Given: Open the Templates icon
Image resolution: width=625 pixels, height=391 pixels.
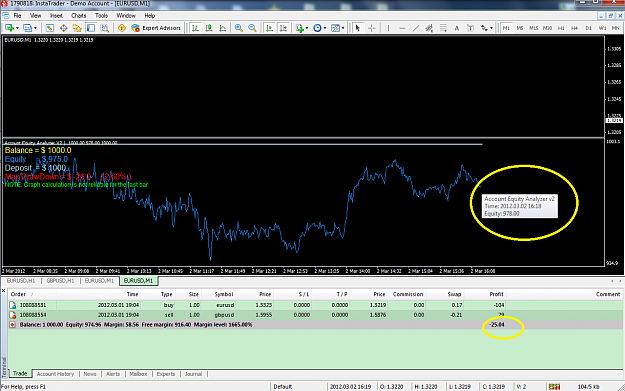Looking at the screenshot, I should tap(336, 28).
